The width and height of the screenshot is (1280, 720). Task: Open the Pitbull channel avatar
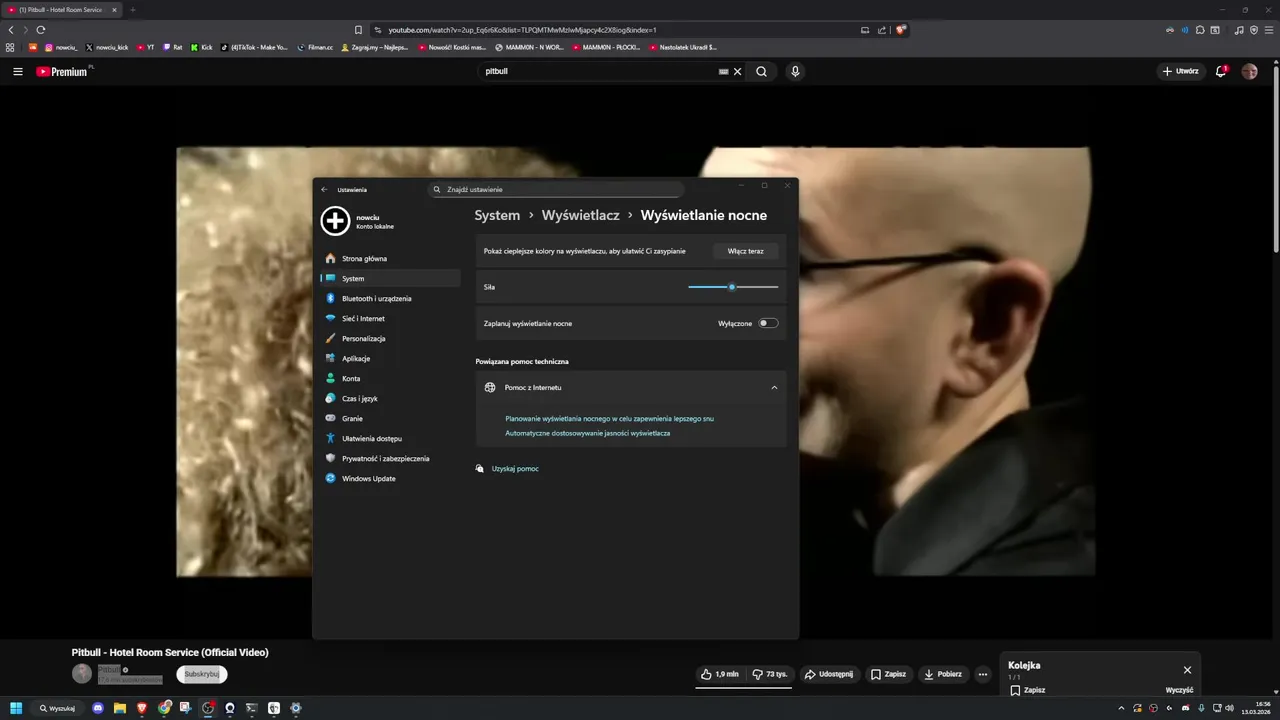point(82,674)
